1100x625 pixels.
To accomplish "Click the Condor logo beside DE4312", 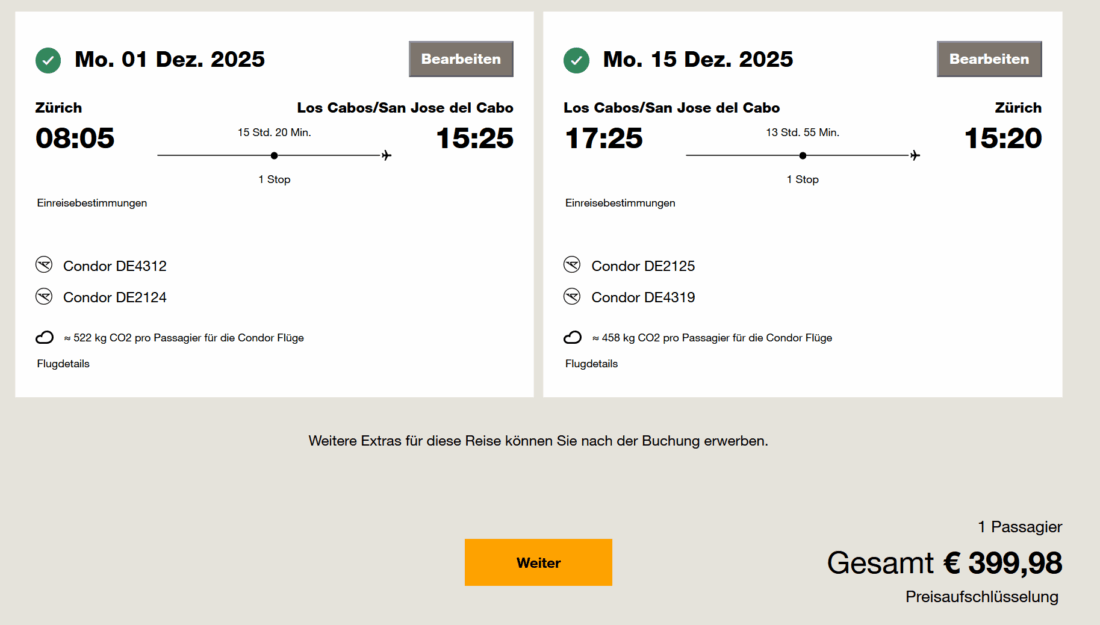I will (44, 265).
